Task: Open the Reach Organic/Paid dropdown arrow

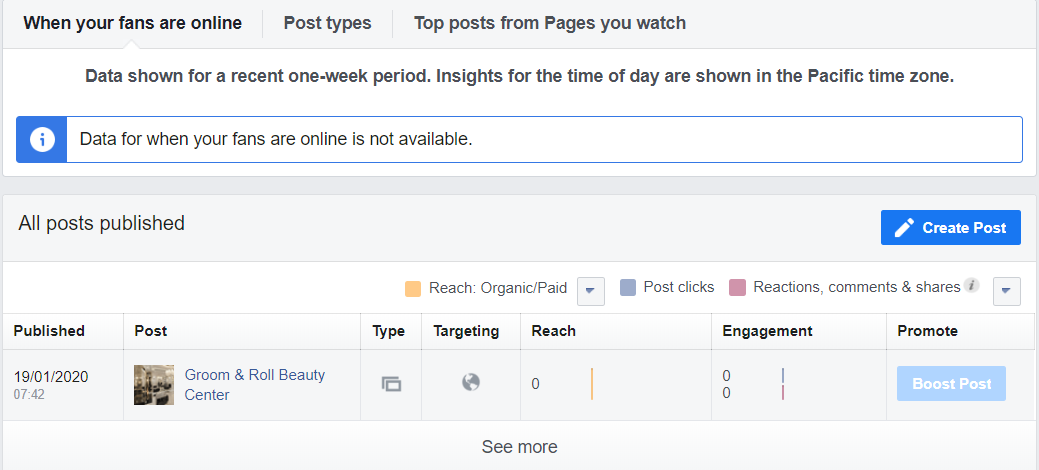Action: pyautogui.click(x=590, y=290)
